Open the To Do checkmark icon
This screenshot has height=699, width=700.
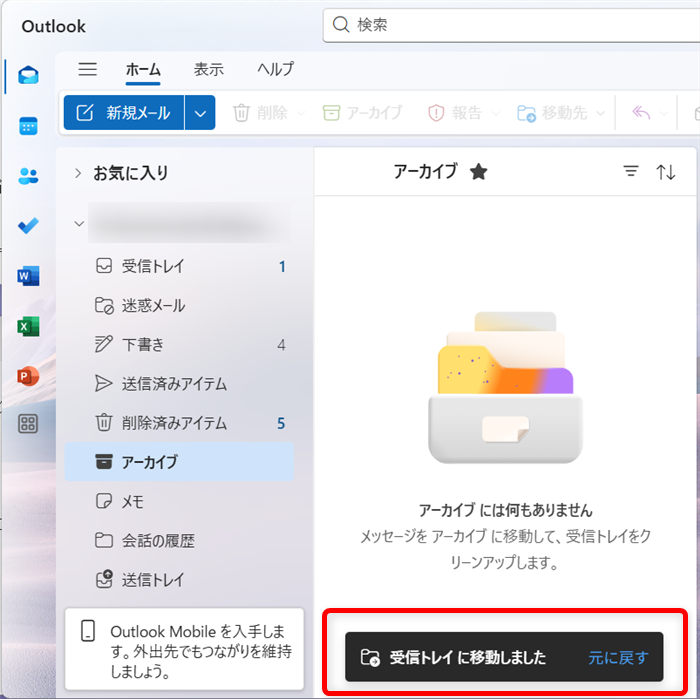pyautogui.click(x=28, y=226)
